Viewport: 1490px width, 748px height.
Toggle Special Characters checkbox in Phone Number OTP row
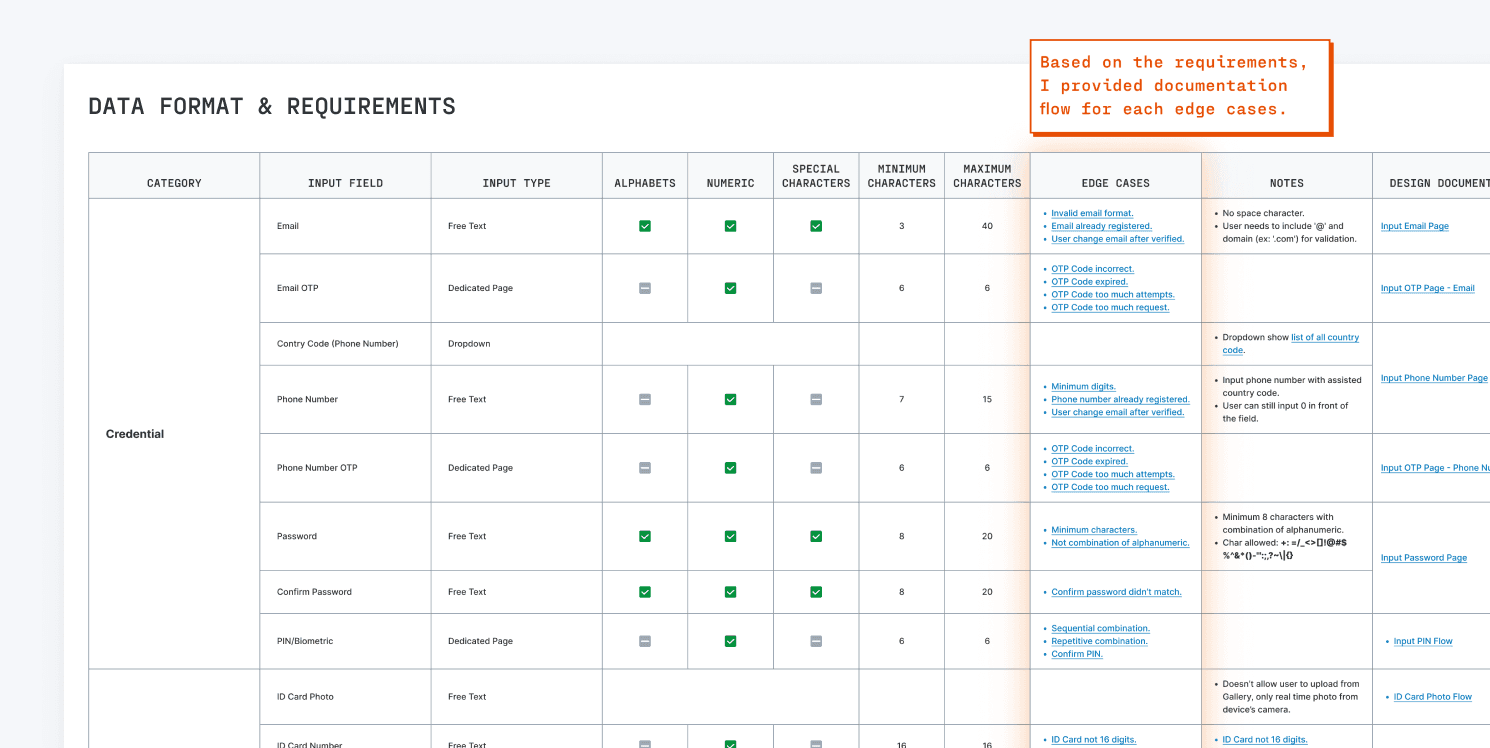click(816, 468)
